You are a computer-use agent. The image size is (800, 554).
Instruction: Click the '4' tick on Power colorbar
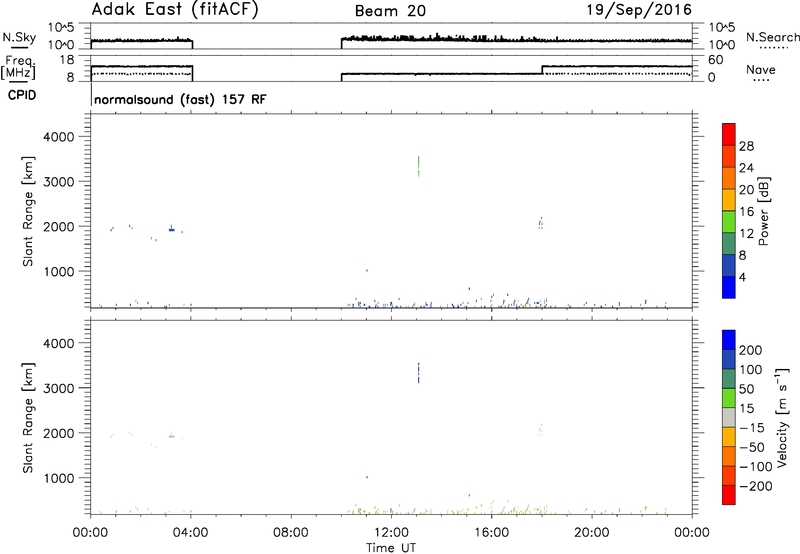[x=742, y=277]
